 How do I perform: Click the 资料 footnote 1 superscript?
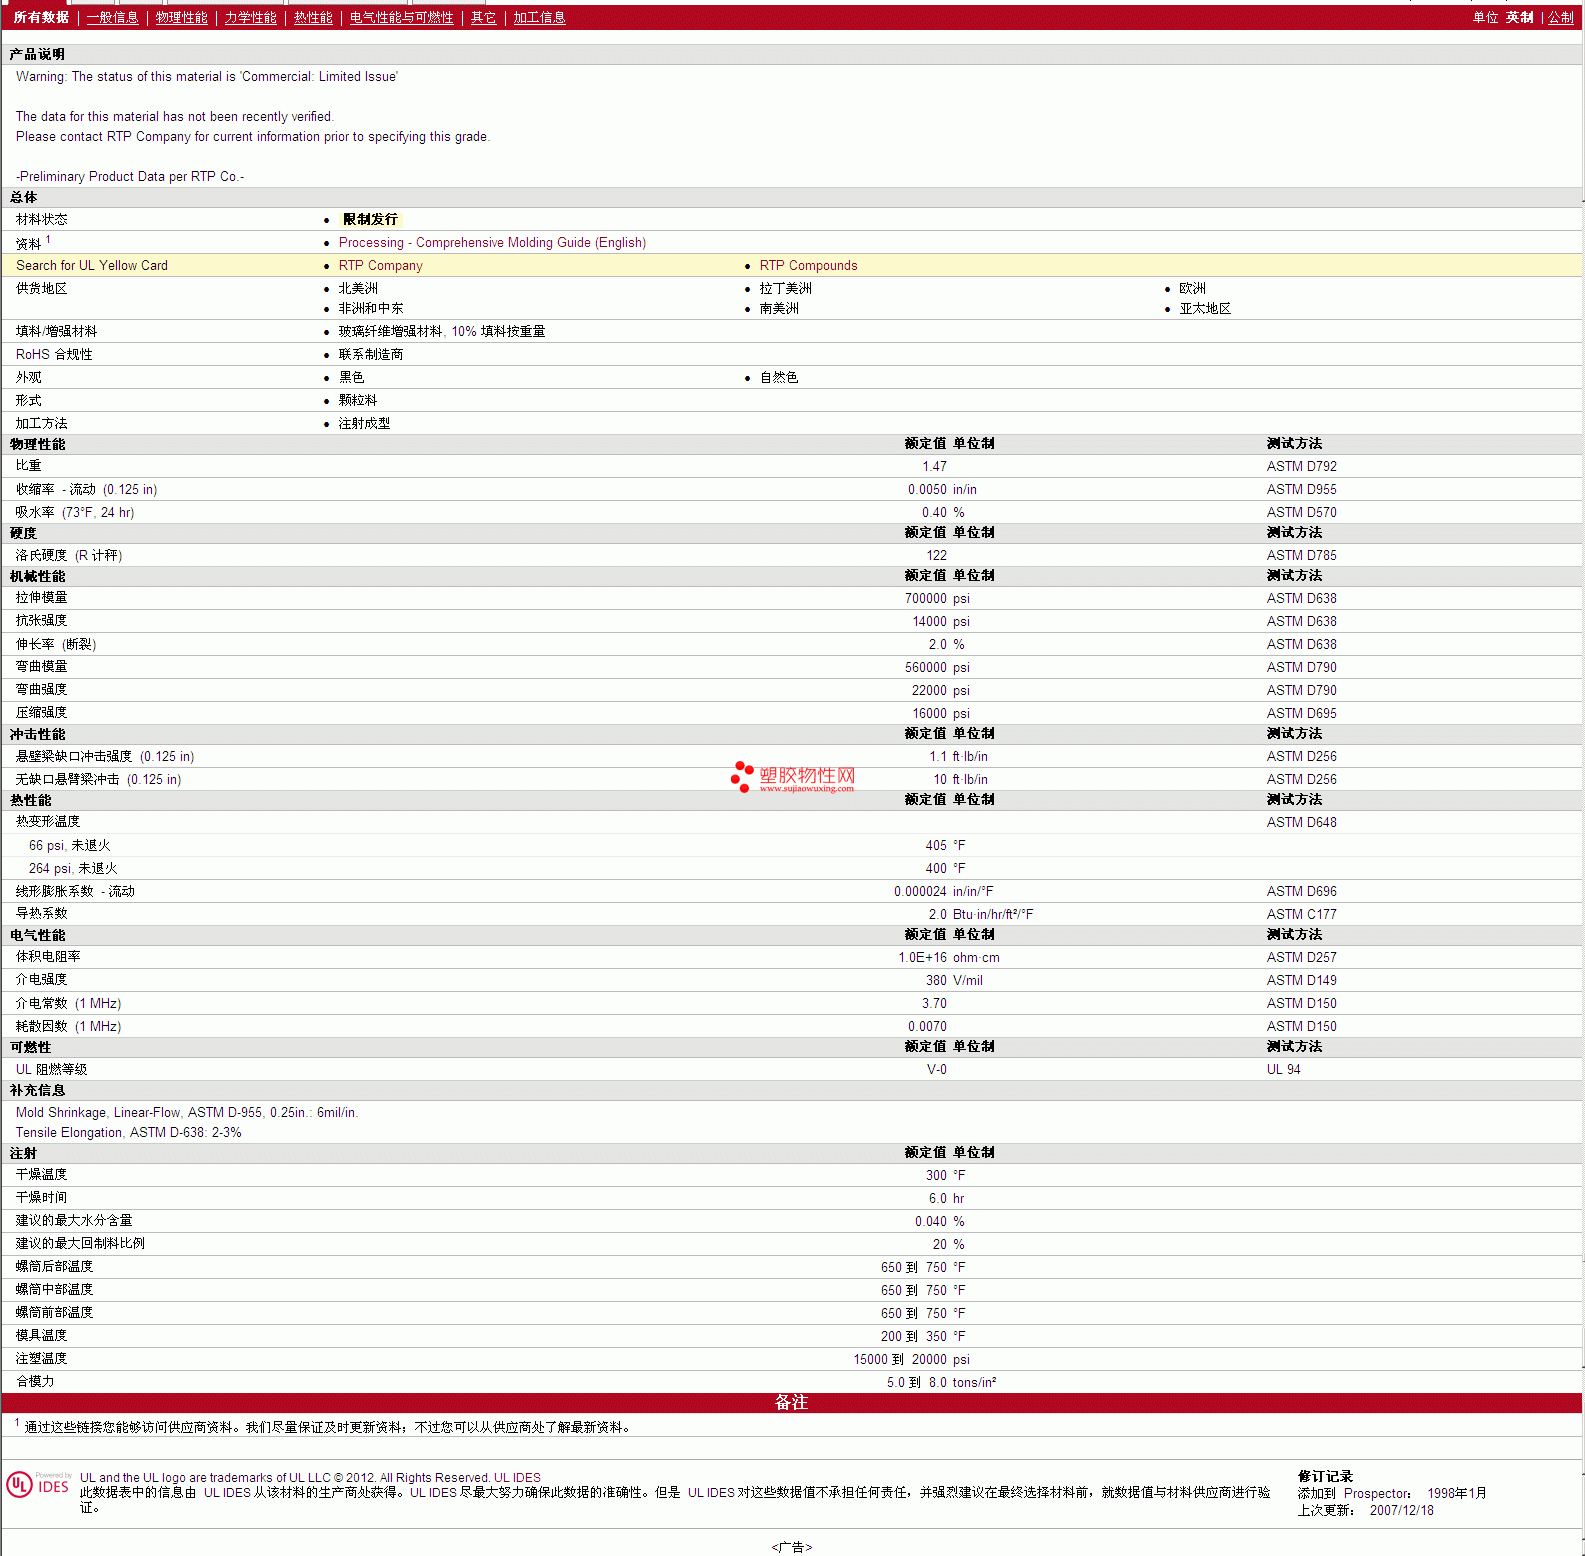pyautogui.click(x=48, y=239)
